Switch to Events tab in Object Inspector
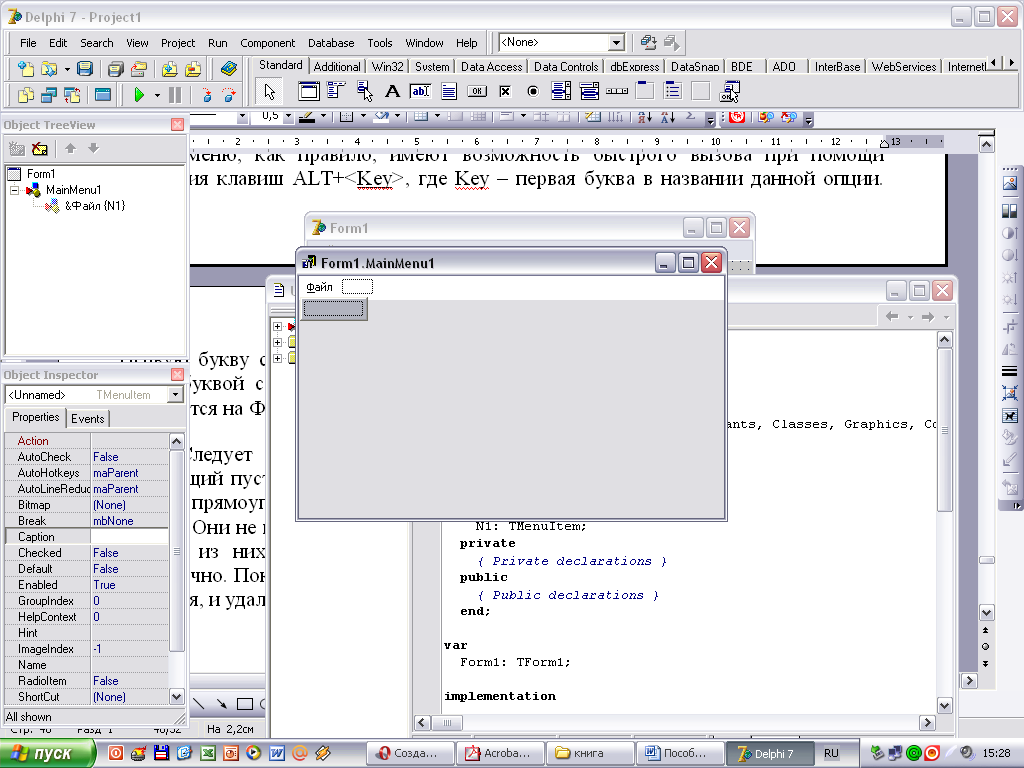 coord(88,419)
